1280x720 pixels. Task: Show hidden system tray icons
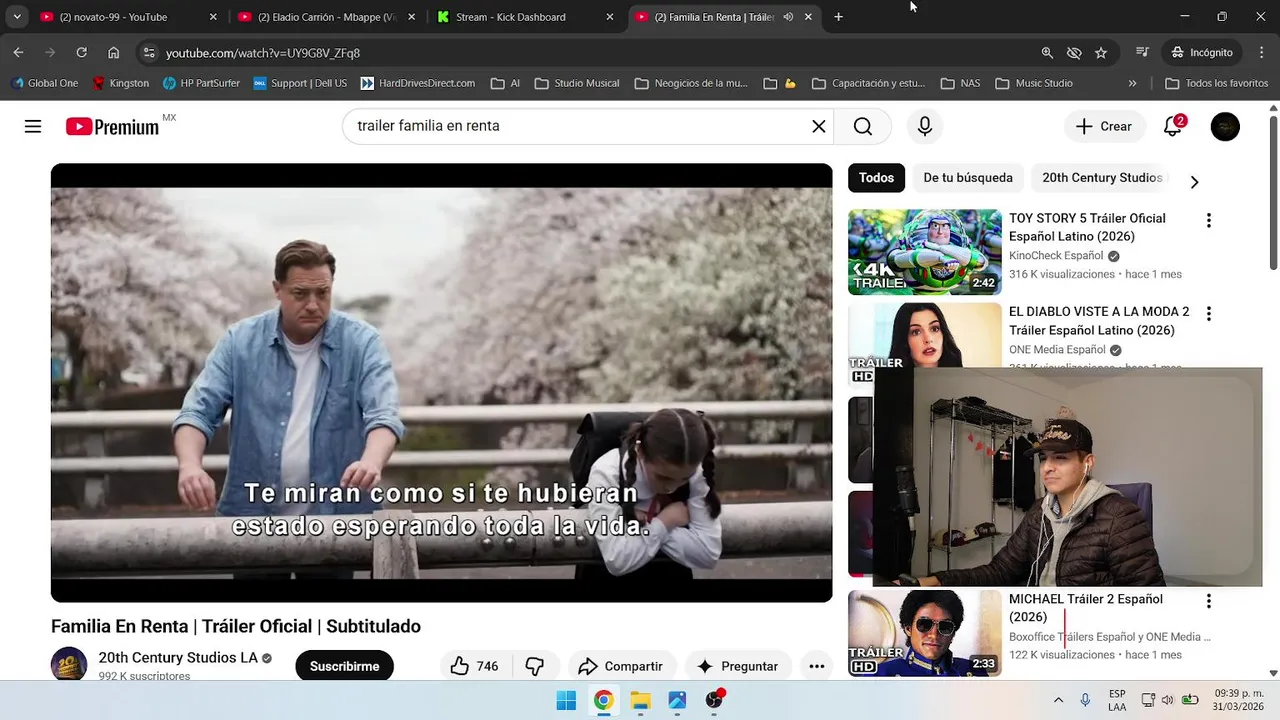(x=1058, y=700)
